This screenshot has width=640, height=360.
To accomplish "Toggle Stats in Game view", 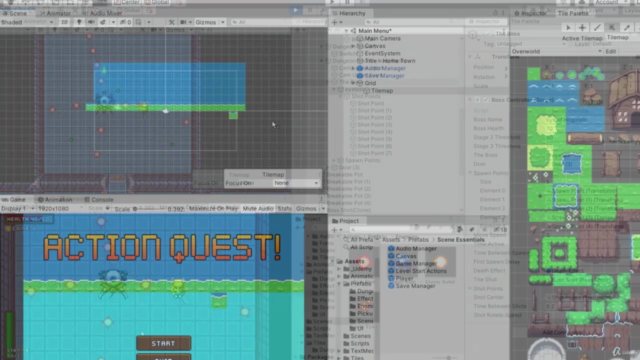I will 284,209.
